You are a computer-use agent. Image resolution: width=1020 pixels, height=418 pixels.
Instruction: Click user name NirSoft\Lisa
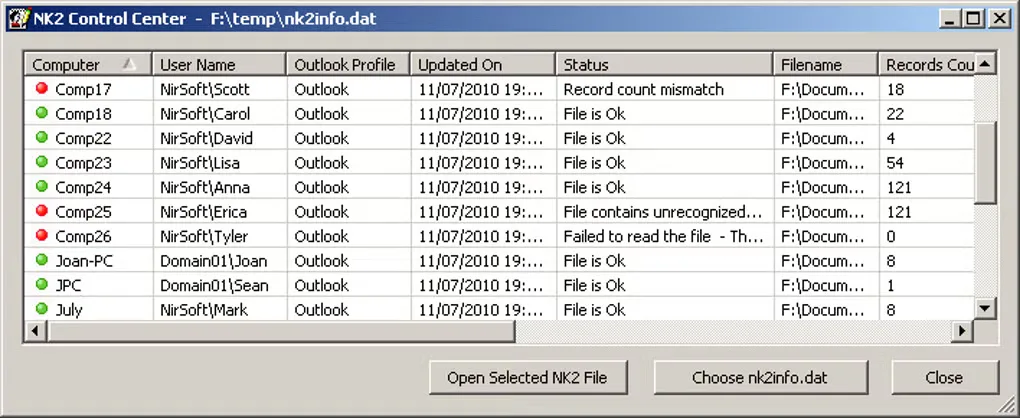pos(200,163)
